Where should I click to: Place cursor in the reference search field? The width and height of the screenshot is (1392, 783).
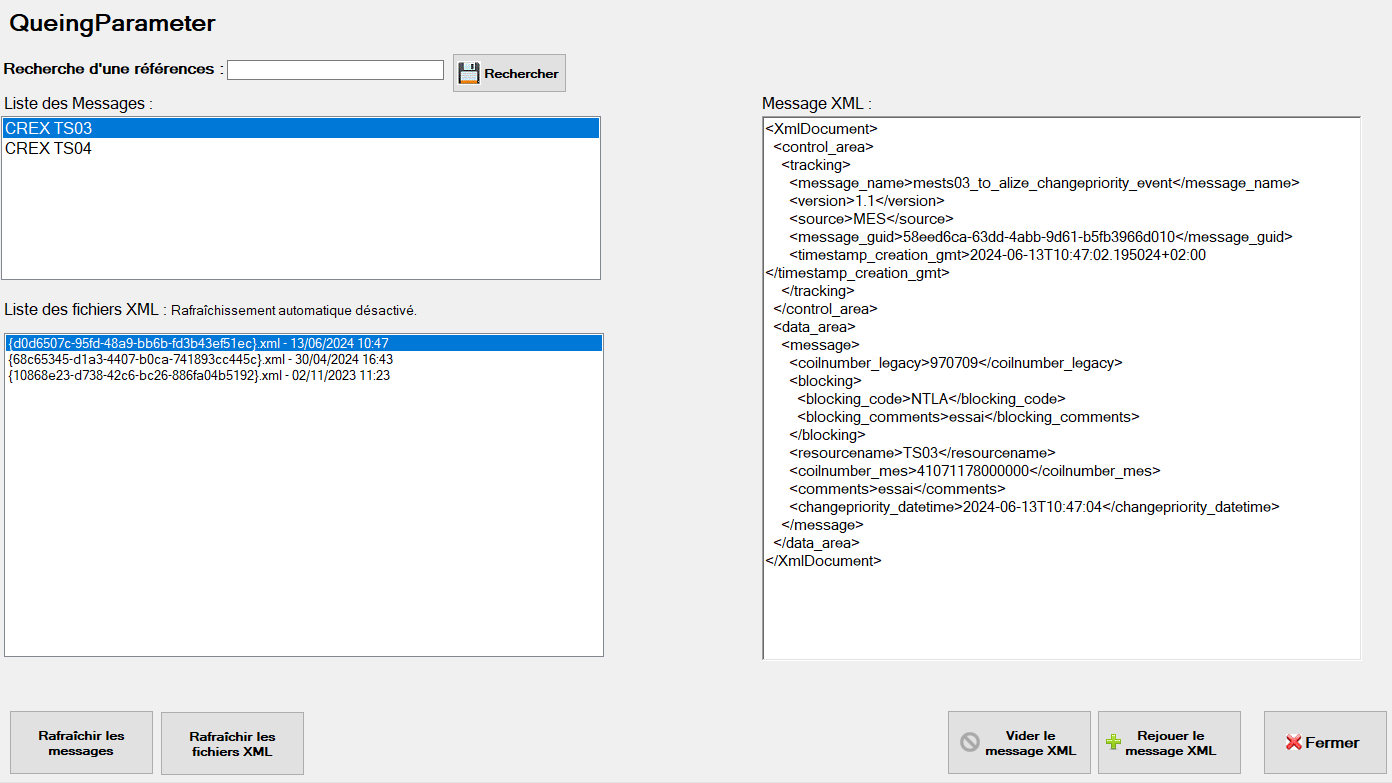point(334,69)
